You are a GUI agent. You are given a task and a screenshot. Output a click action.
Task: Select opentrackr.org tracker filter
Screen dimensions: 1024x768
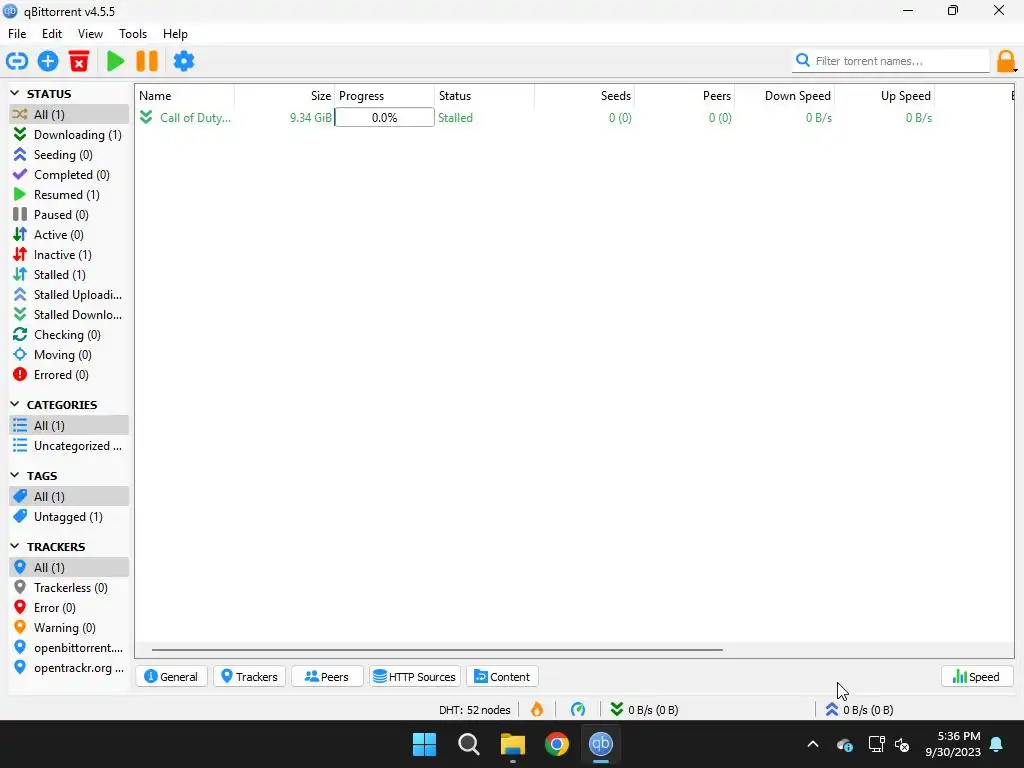(x=69, y=668)
